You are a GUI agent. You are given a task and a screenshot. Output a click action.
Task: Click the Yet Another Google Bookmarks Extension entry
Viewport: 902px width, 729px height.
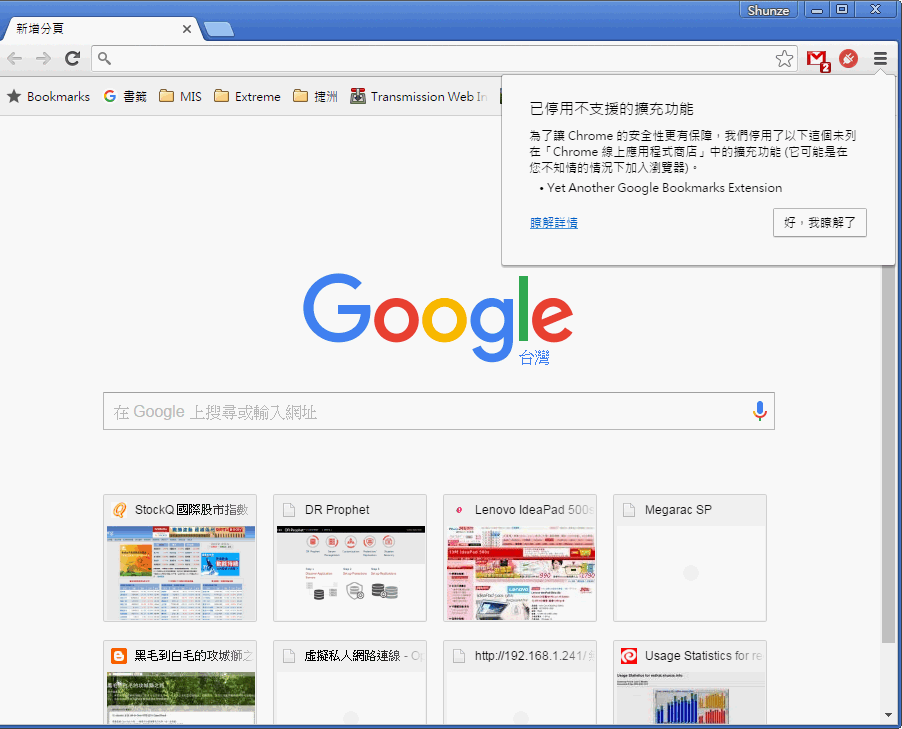tap(664, 188)
